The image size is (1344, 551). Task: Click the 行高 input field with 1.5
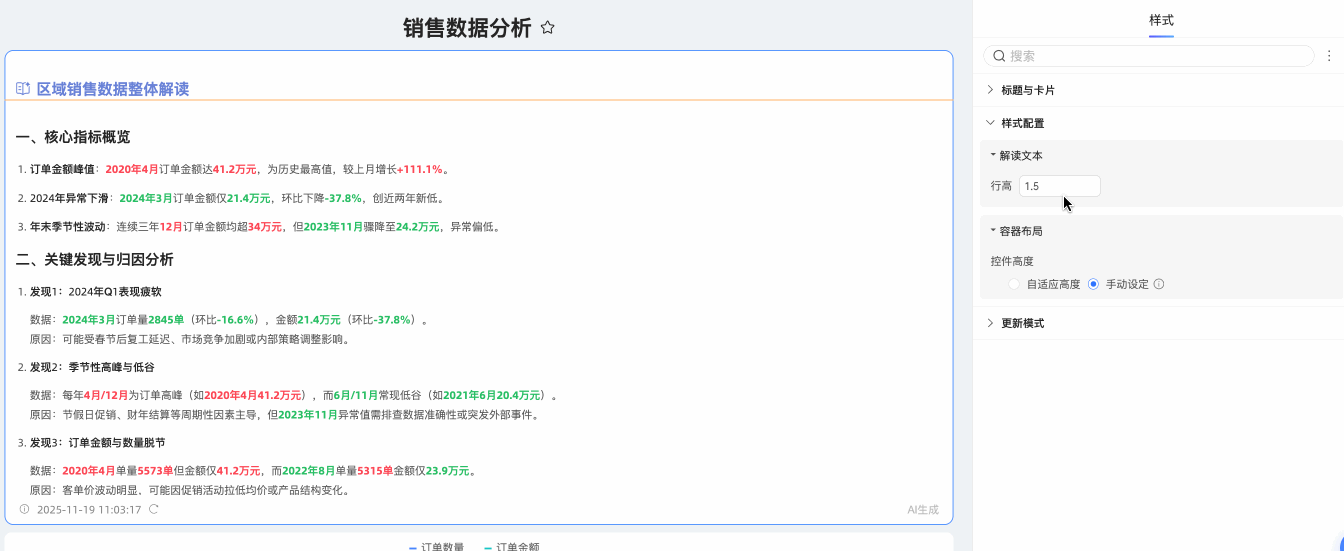[1060, 186]
